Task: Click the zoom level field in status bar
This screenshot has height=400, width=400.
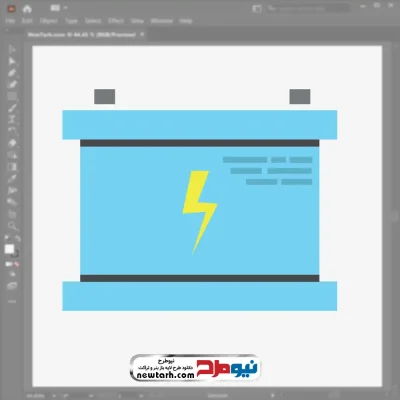Action: 36,396
